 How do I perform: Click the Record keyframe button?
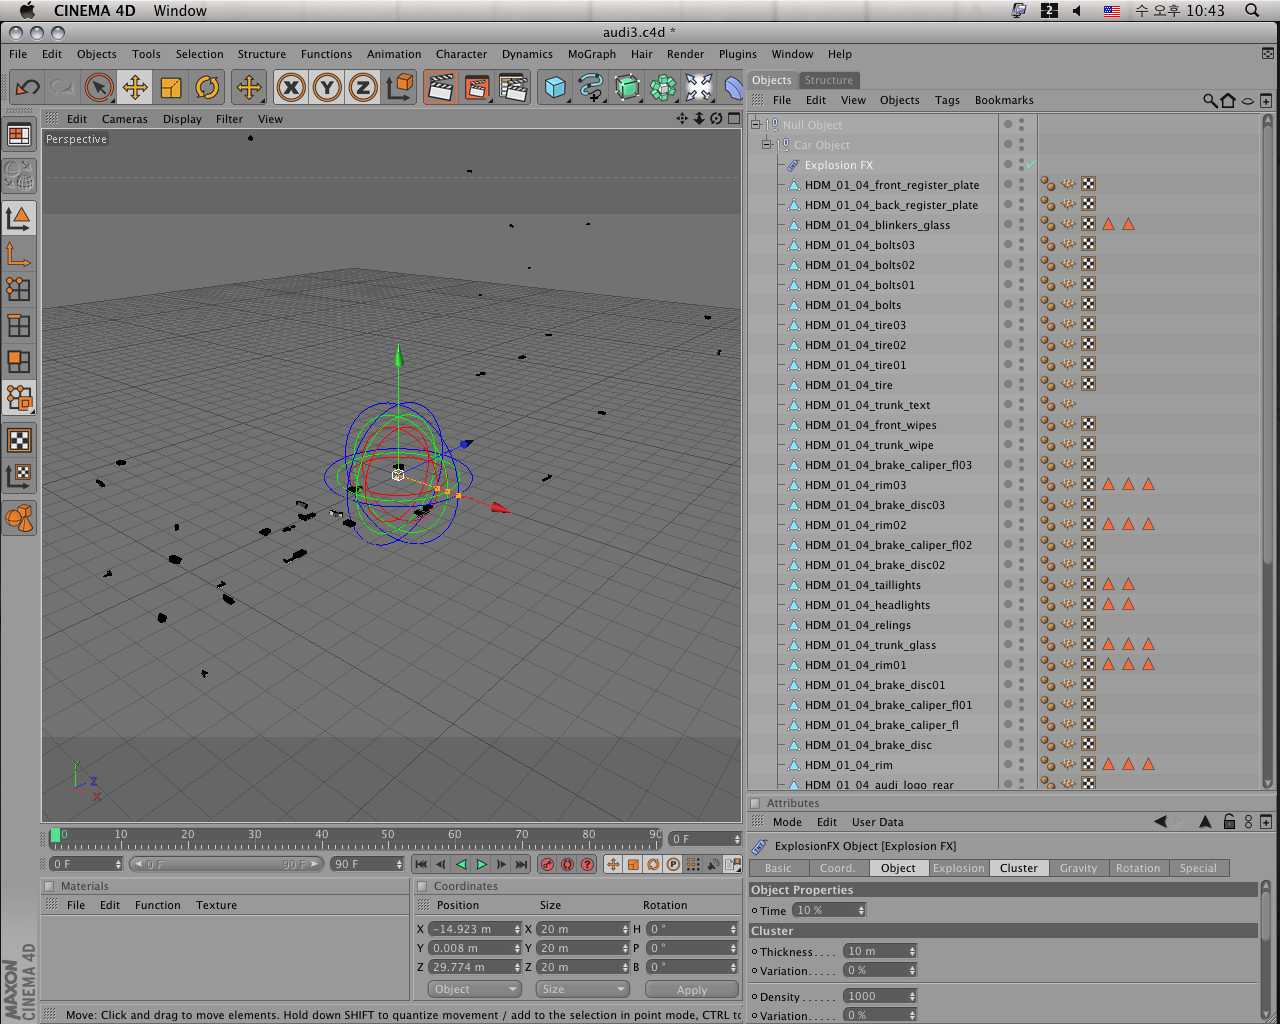[547, 864]
